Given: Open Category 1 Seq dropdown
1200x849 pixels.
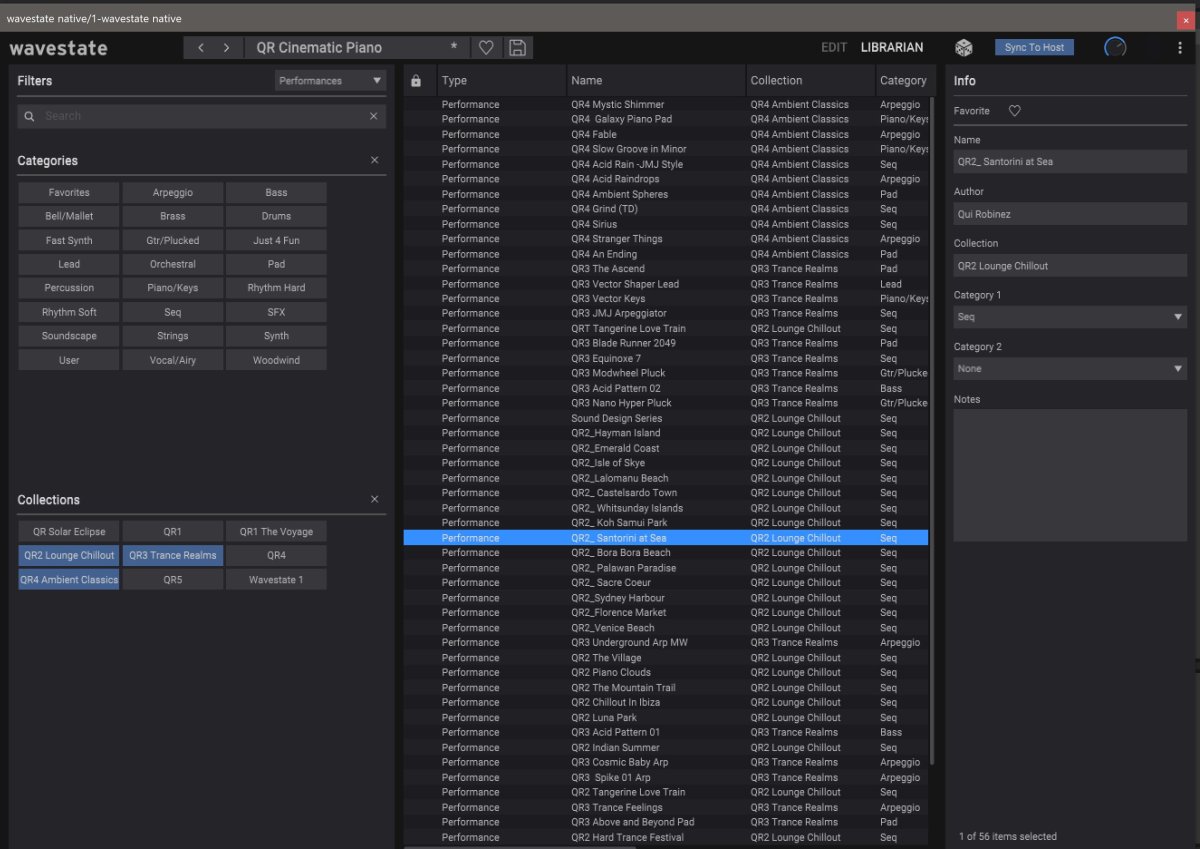Looking at the screenshot, I should pyautogui.click(x=1070, y=317).
